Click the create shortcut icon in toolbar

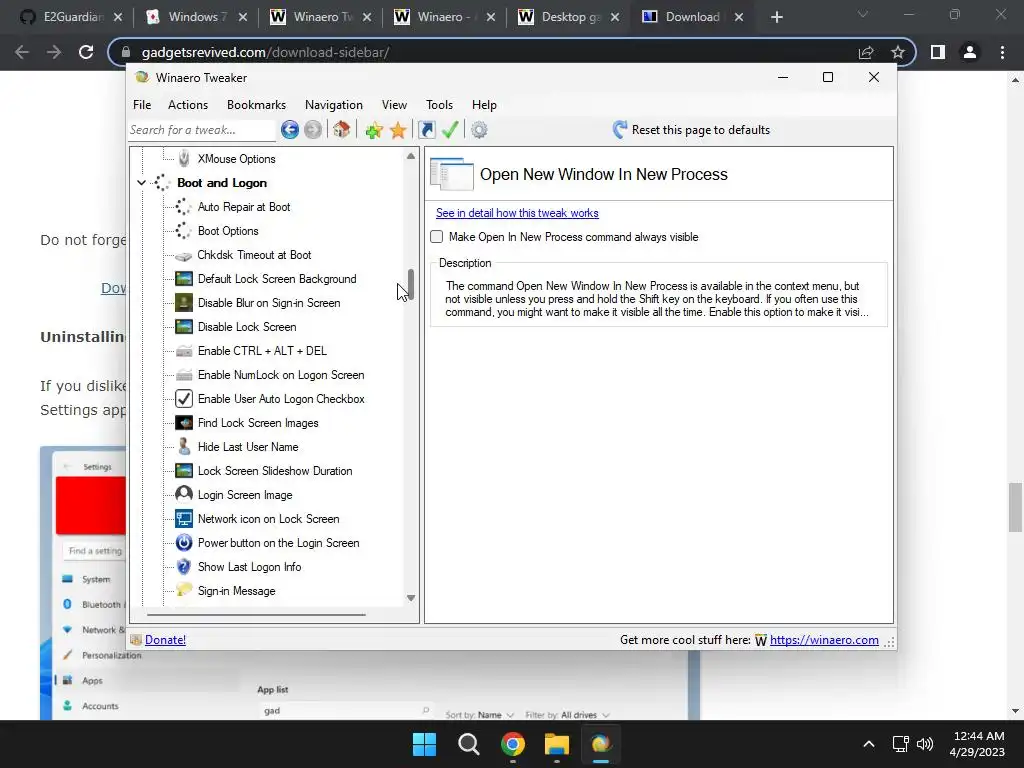tap(426, 130)
